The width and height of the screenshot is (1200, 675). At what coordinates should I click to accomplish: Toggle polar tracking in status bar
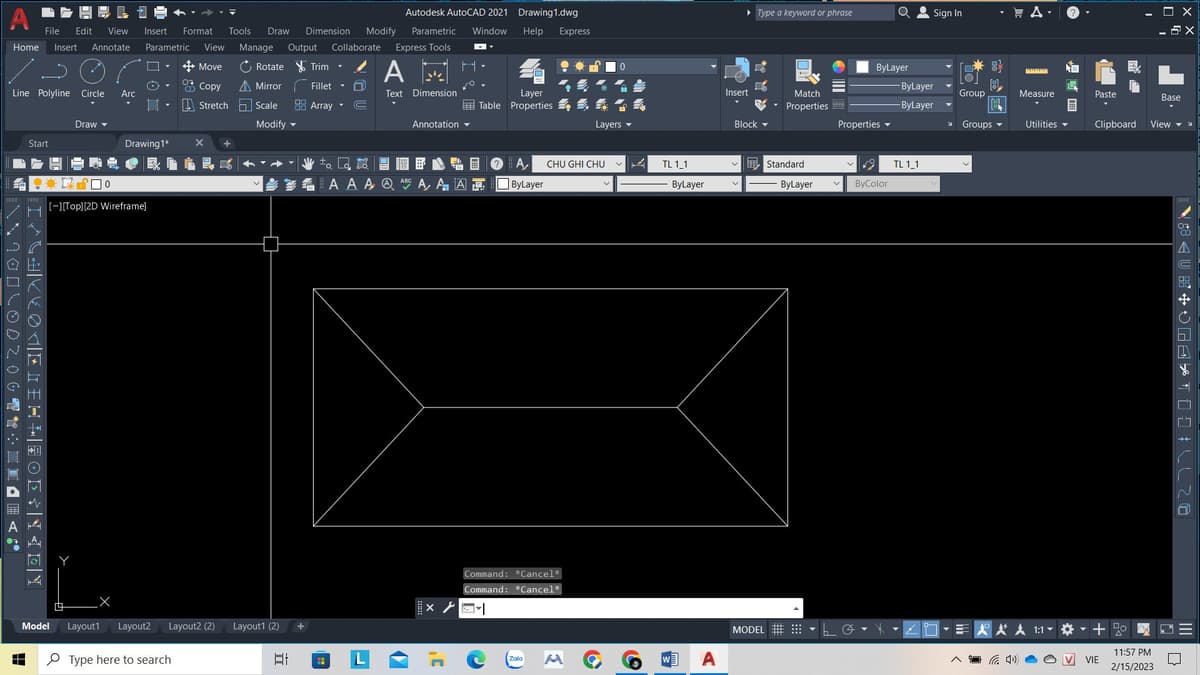point(848,630)
